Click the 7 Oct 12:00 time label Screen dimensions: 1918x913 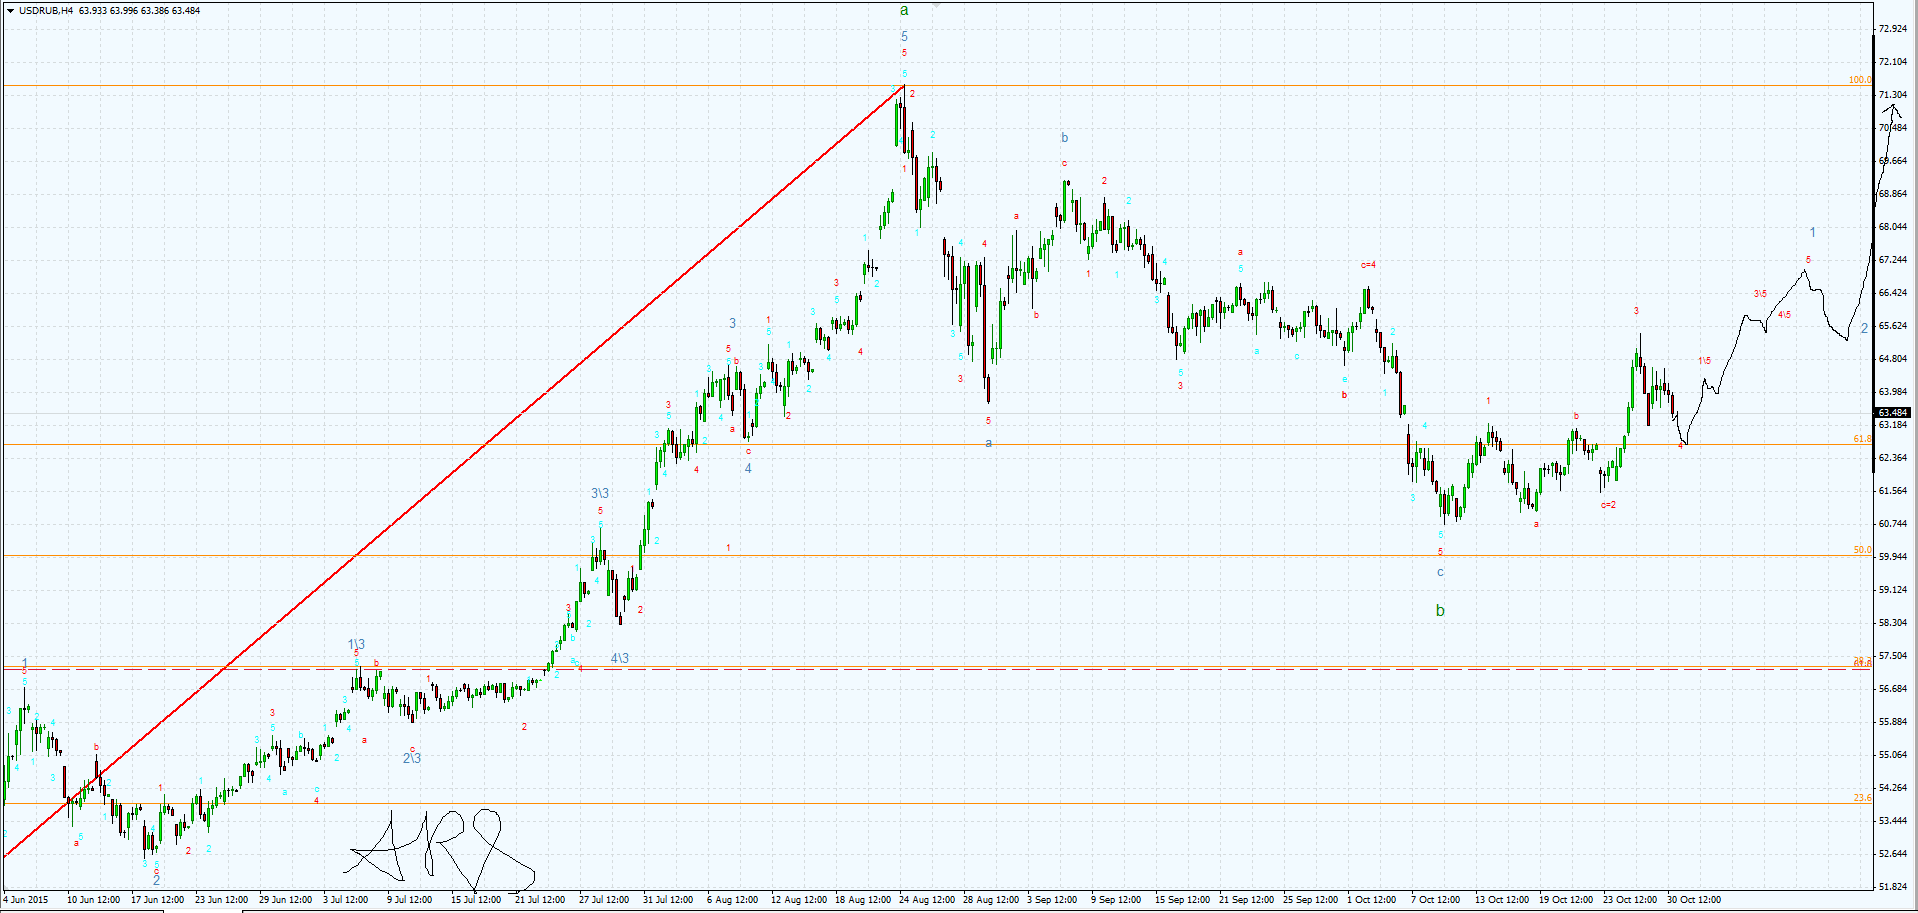[1436, 900]
